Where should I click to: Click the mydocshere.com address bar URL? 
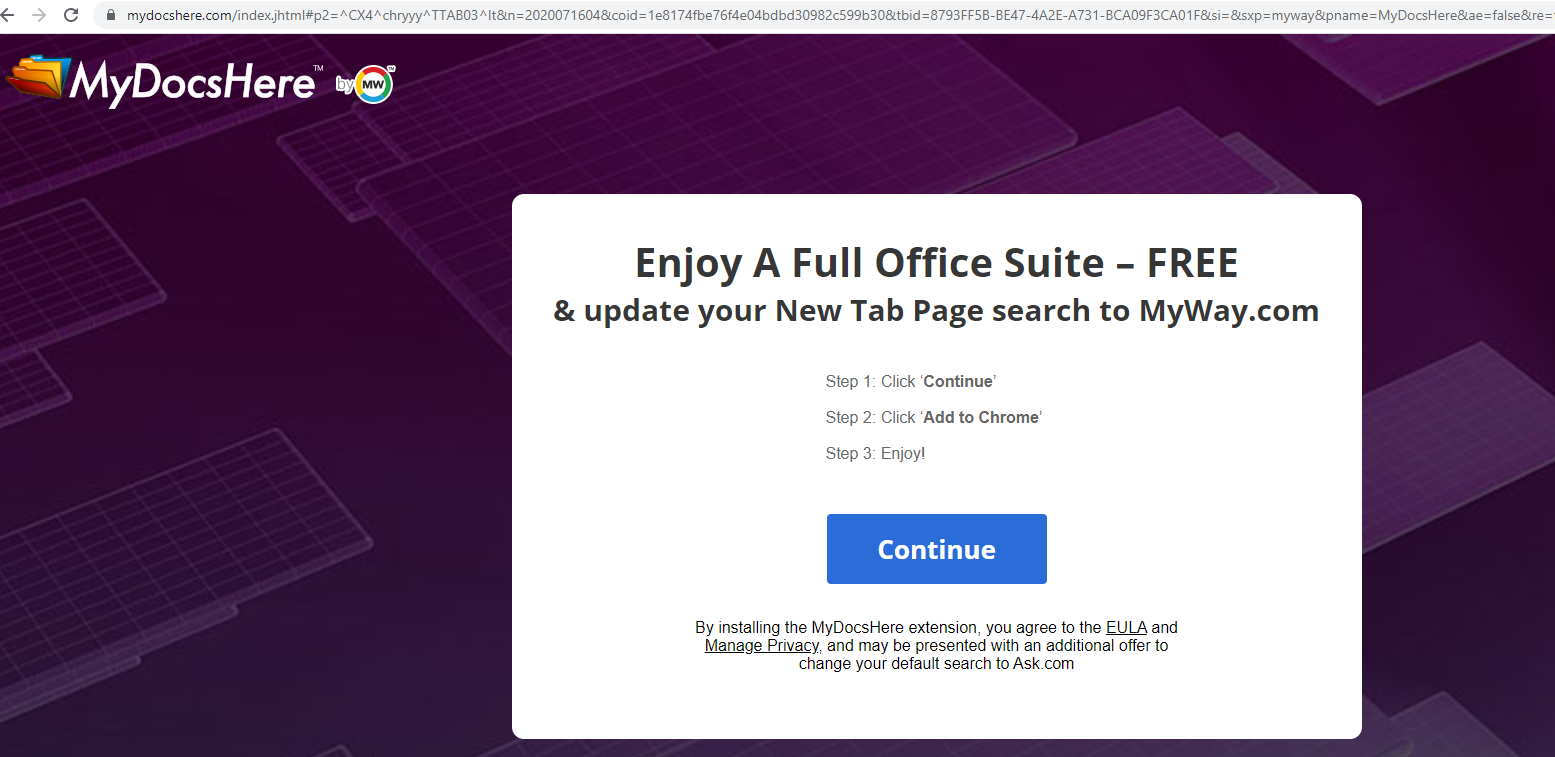[840, 15]
